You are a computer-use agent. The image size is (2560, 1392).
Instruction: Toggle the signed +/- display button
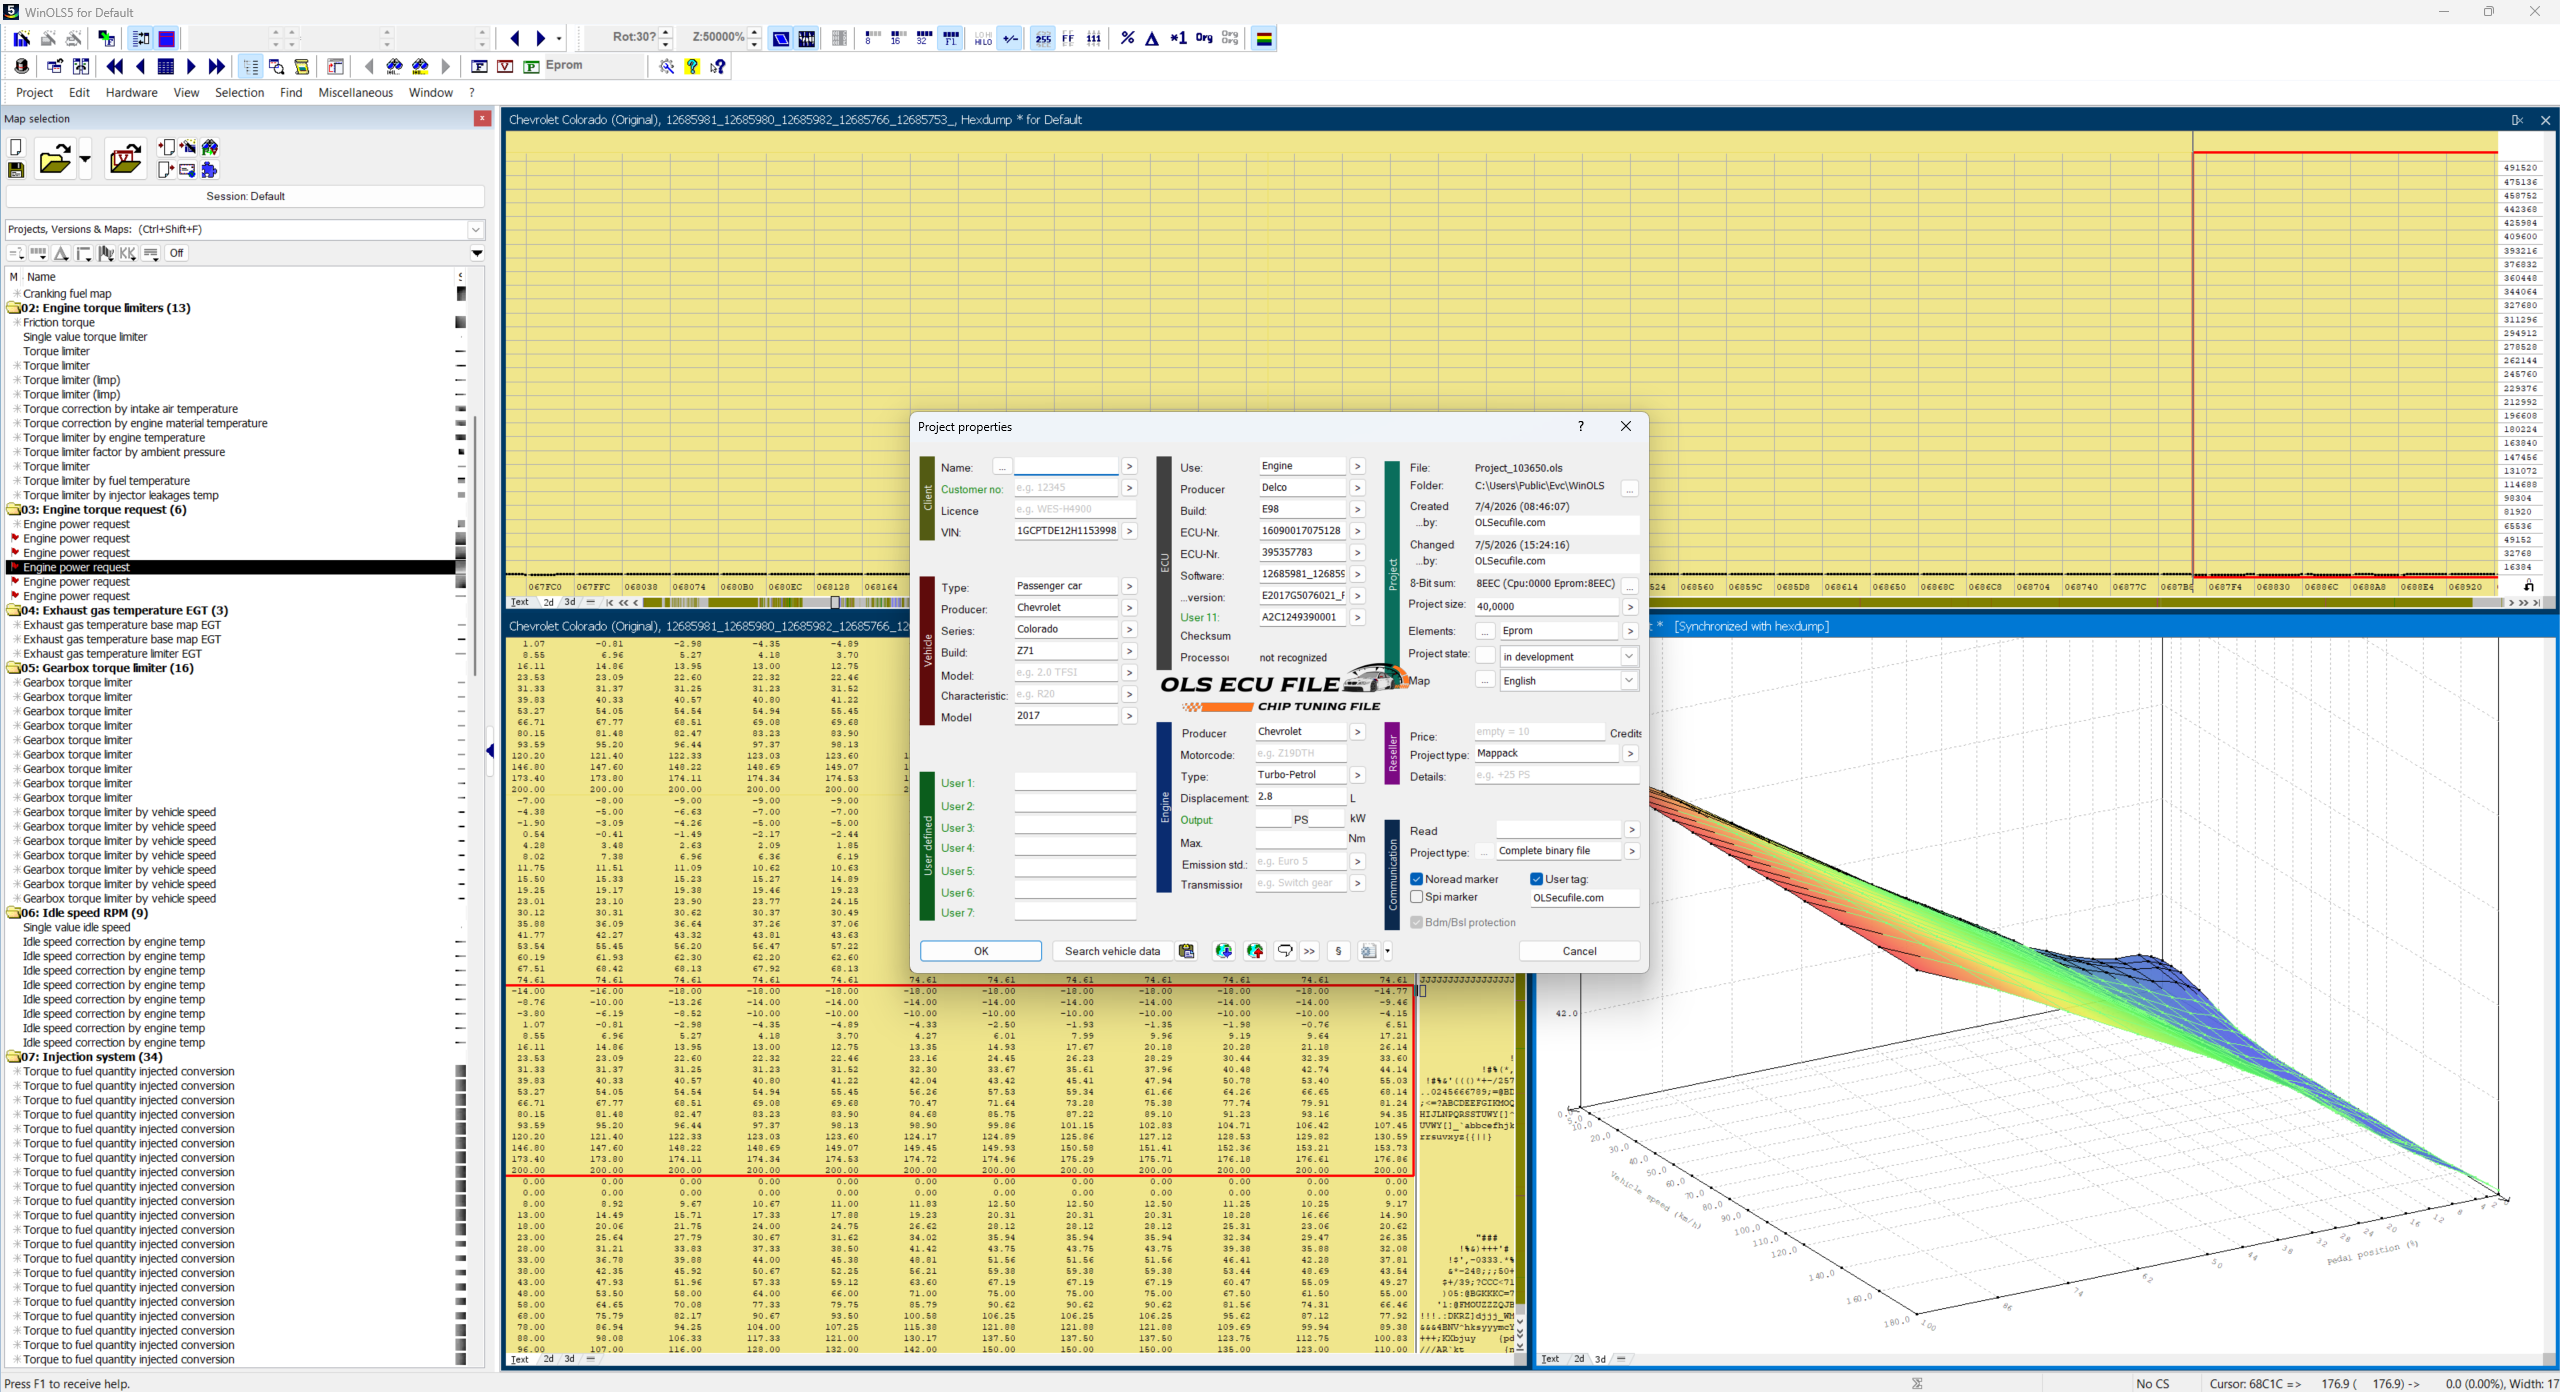click(1011, 38)
